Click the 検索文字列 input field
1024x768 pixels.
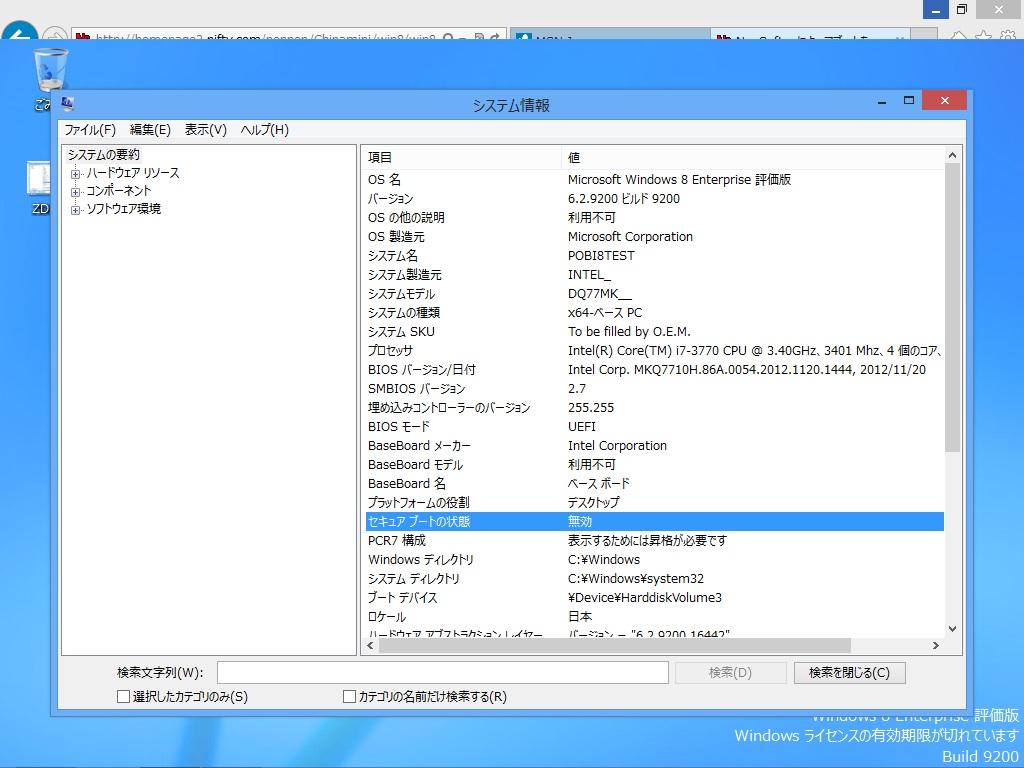tap(443, 673)
